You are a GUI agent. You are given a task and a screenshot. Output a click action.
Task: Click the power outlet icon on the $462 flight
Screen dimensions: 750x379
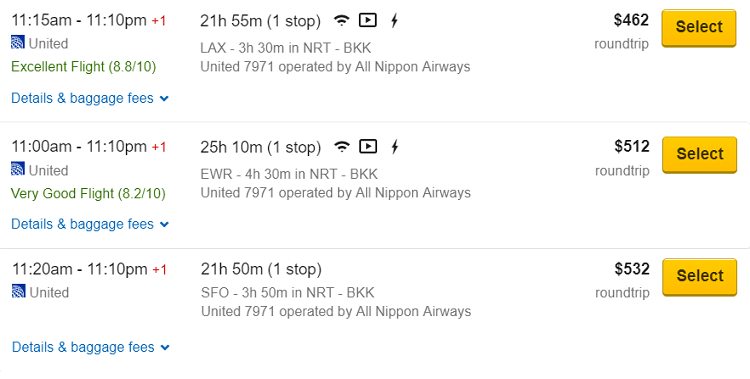tap(394, 21)
